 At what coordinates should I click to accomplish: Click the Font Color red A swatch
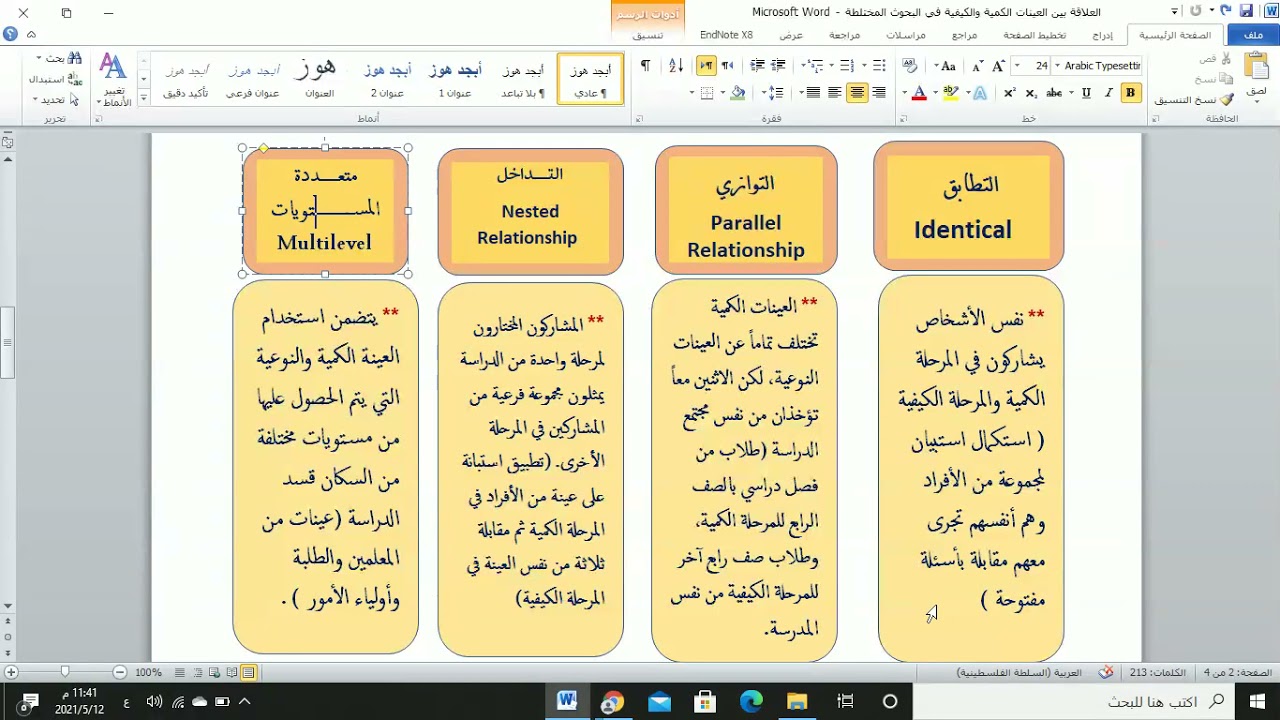tap(919, 93)
